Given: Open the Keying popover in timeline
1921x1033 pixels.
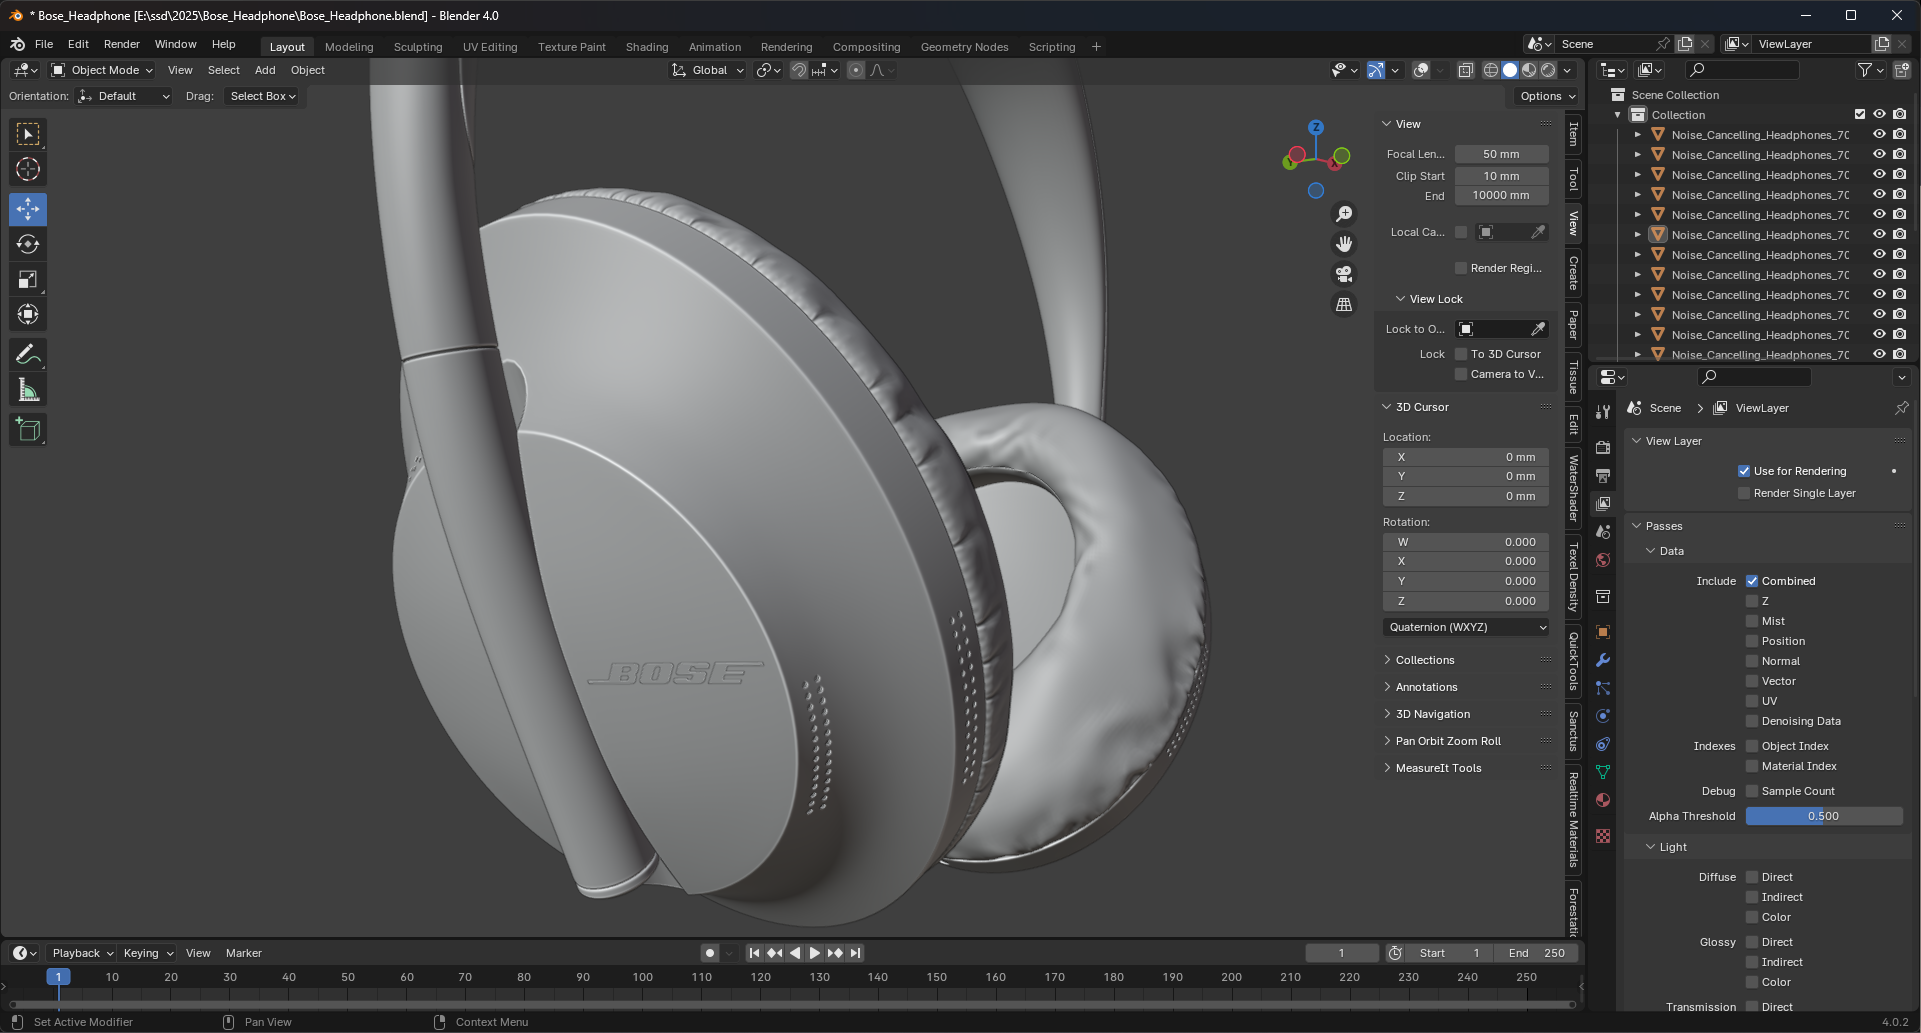Looking at the screenshot, I should (x=147, y=953).
